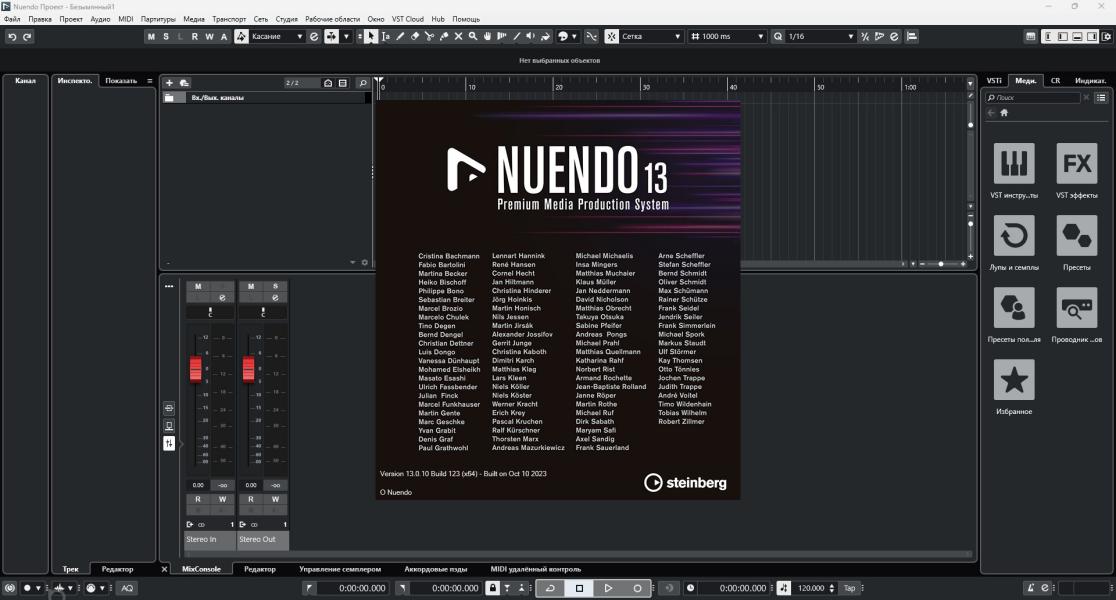Click the Stereo In channel name
The width and height of the screenshot is (1116, 600).
[x=209, y=540]
